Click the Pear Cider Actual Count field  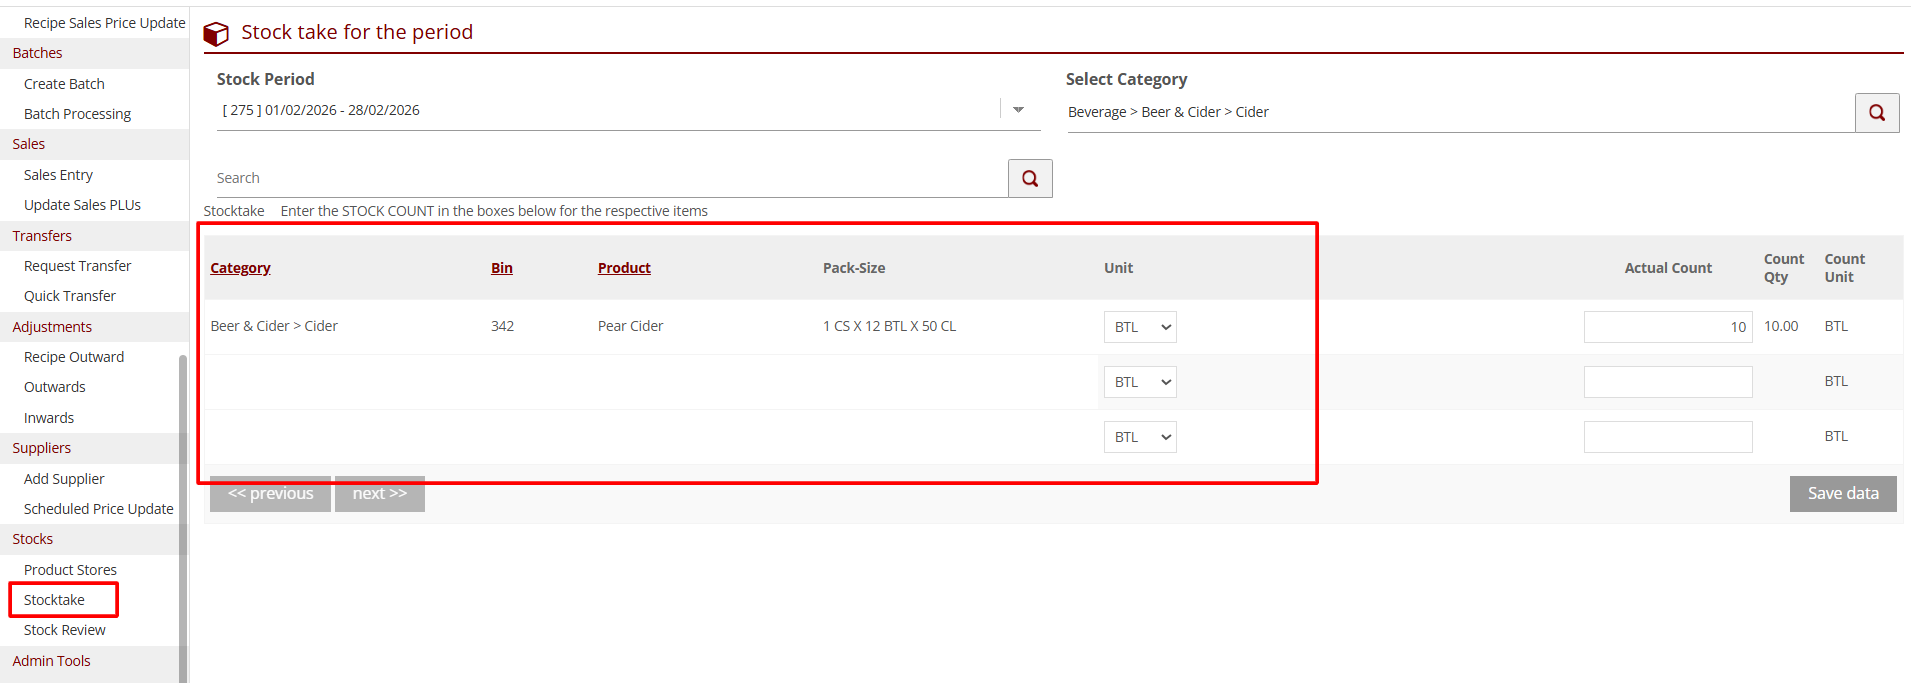(1667, 327)
